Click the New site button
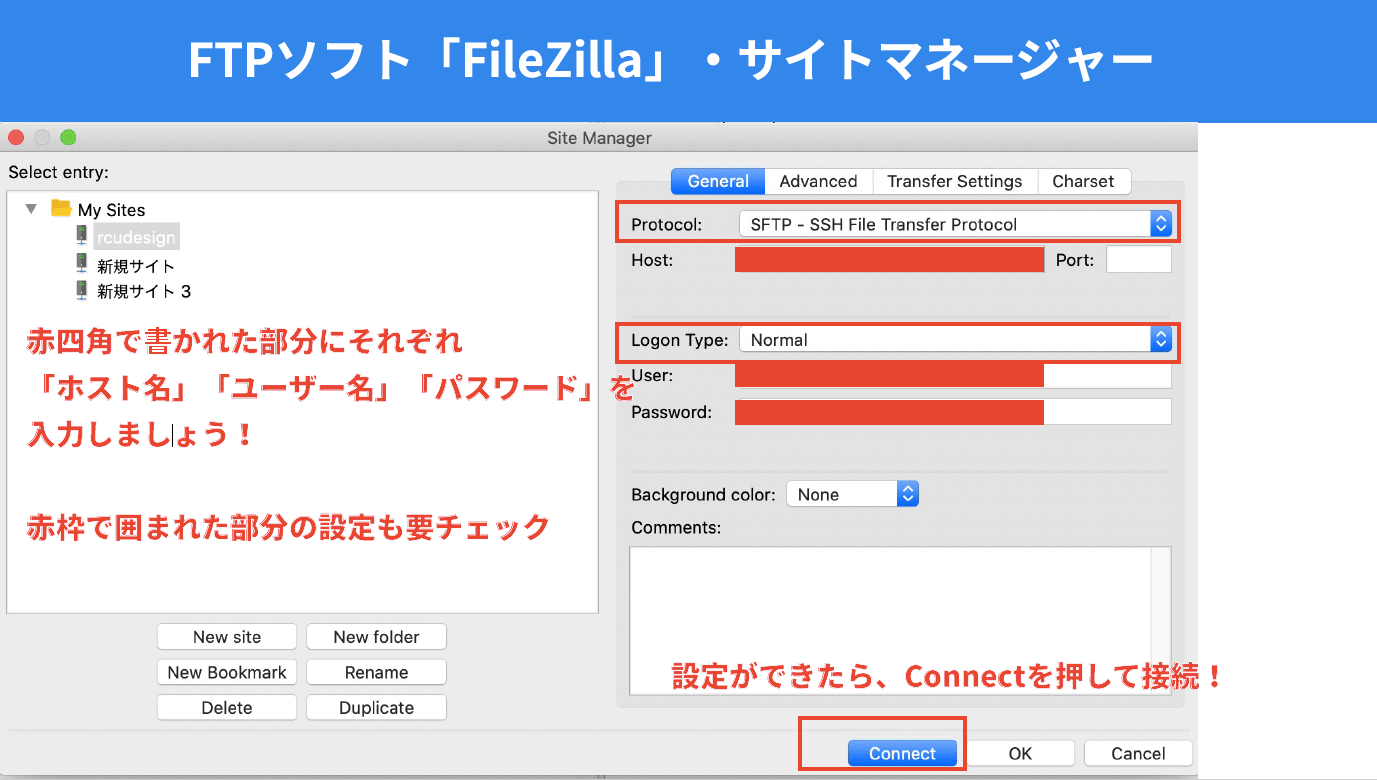 (227, 637)
